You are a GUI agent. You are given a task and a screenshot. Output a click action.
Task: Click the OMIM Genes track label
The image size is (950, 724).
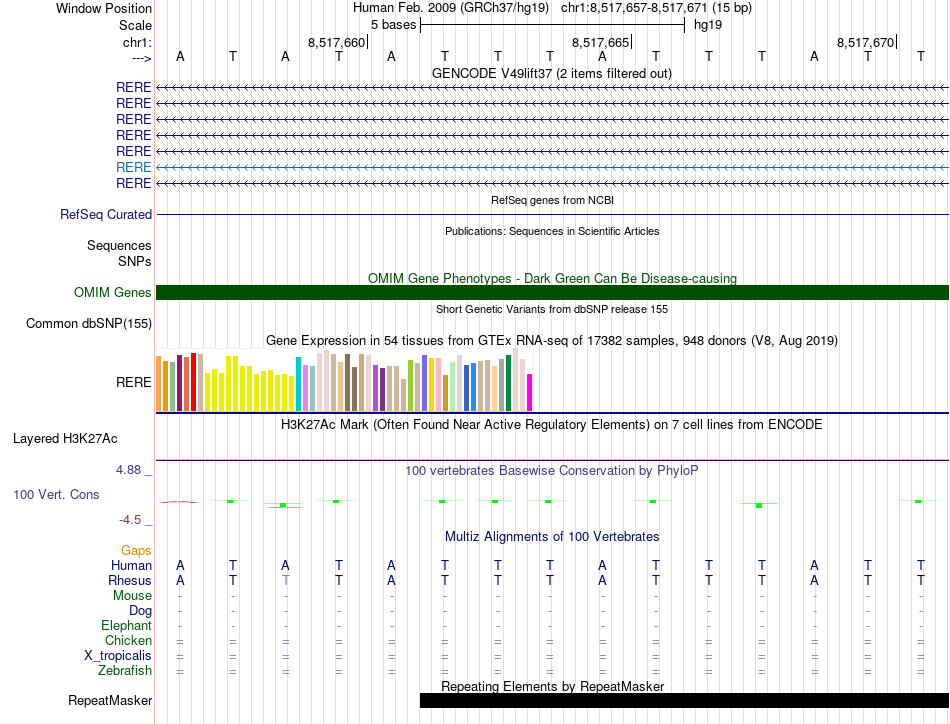[x=113, y=293]
